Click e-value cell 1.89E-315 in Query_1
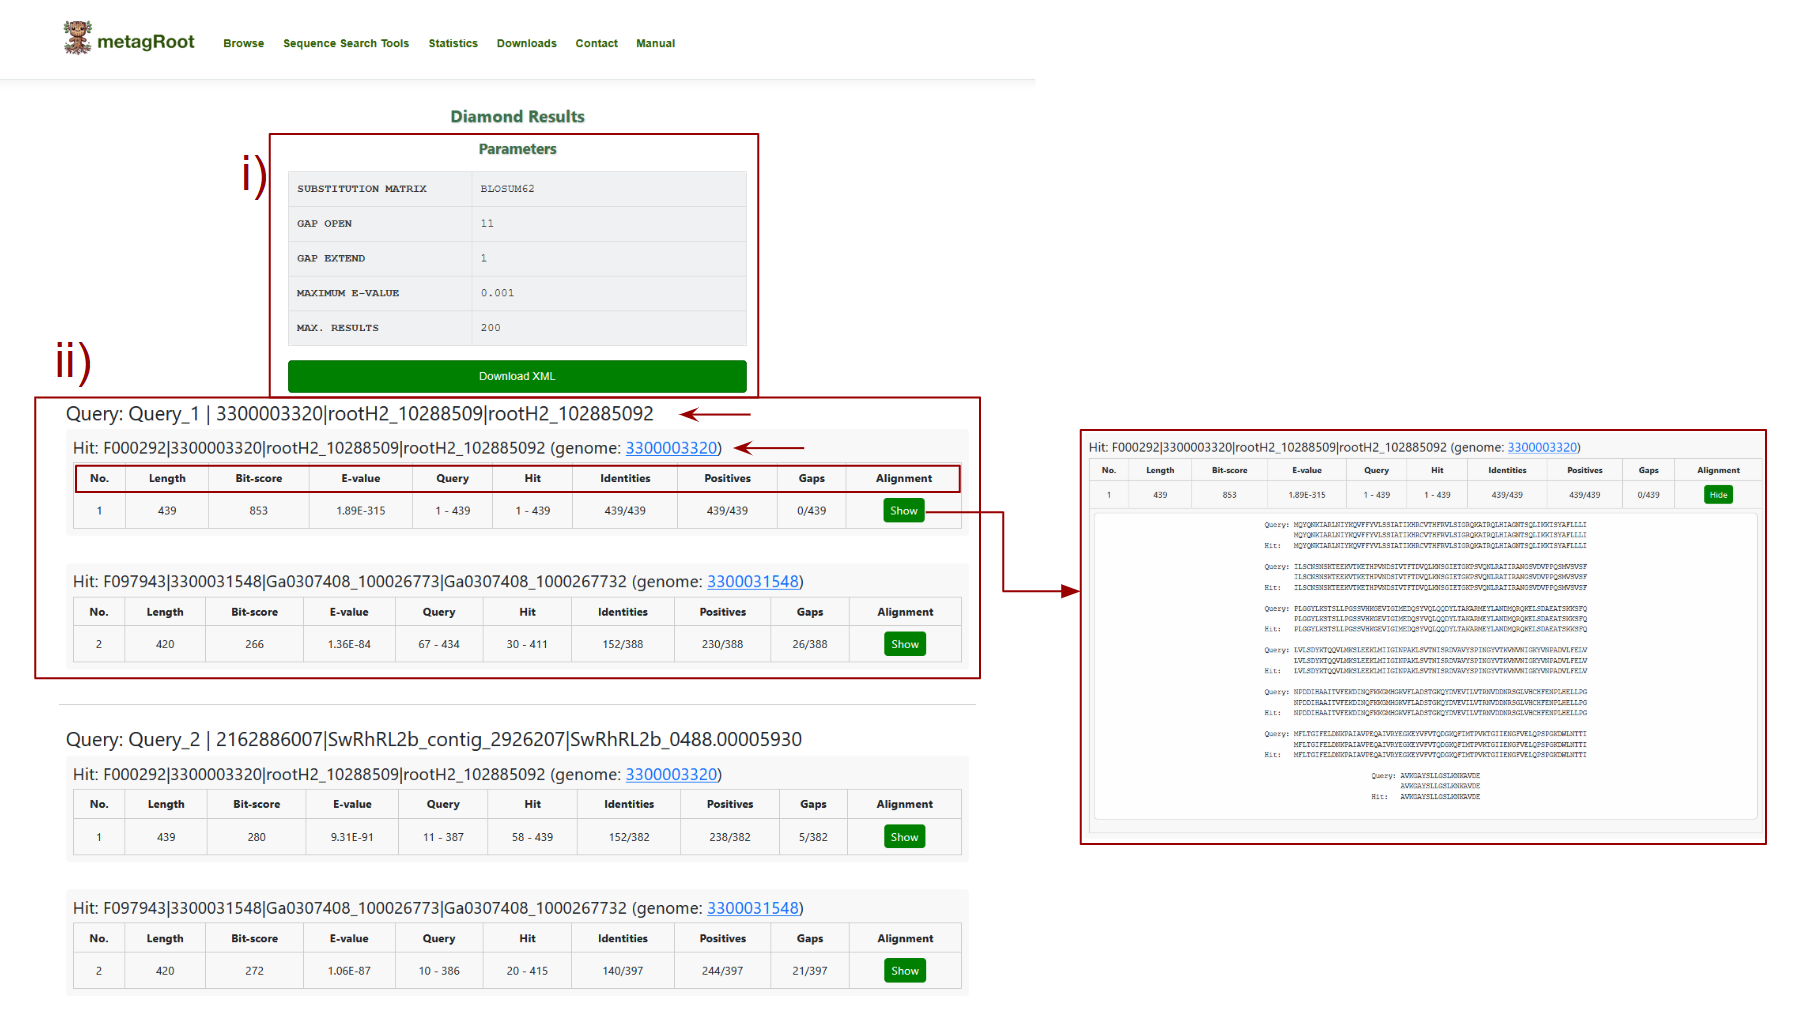1795x1010 pixels. (361, 511)
